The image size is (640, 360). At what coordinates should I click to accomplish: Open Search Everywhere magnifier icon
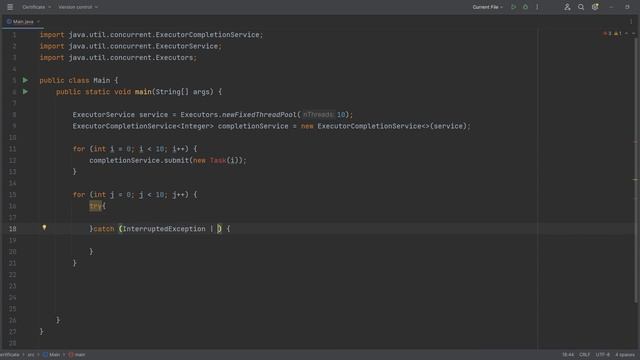click(x=581, y=7)
